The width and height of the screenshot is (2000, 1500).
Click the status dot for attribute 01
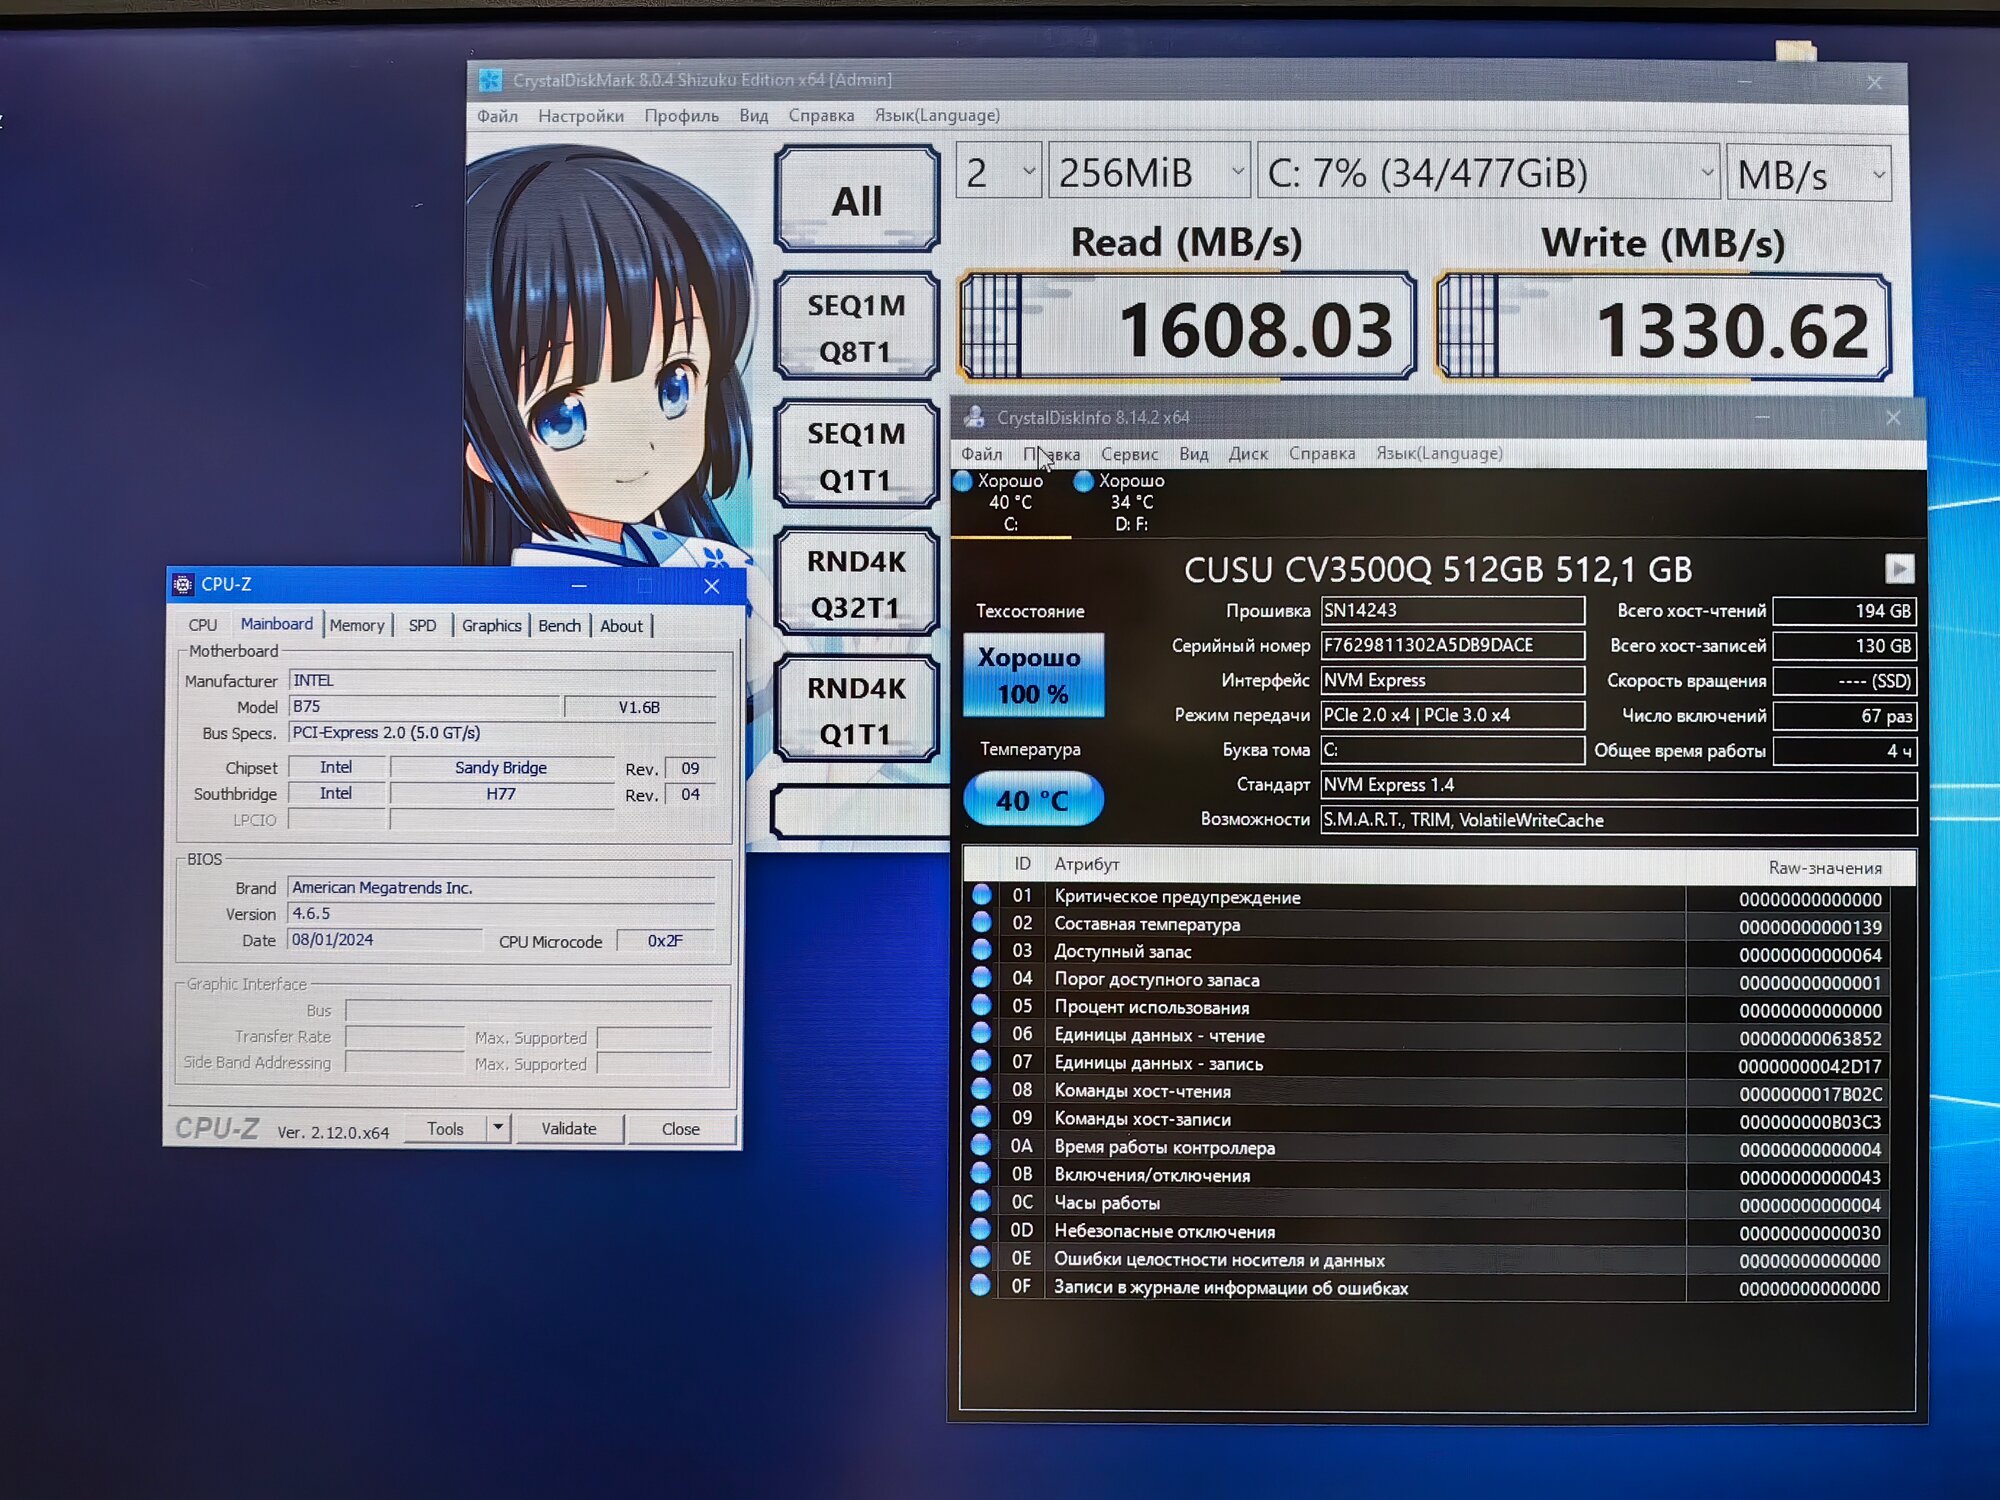point(981,895)
